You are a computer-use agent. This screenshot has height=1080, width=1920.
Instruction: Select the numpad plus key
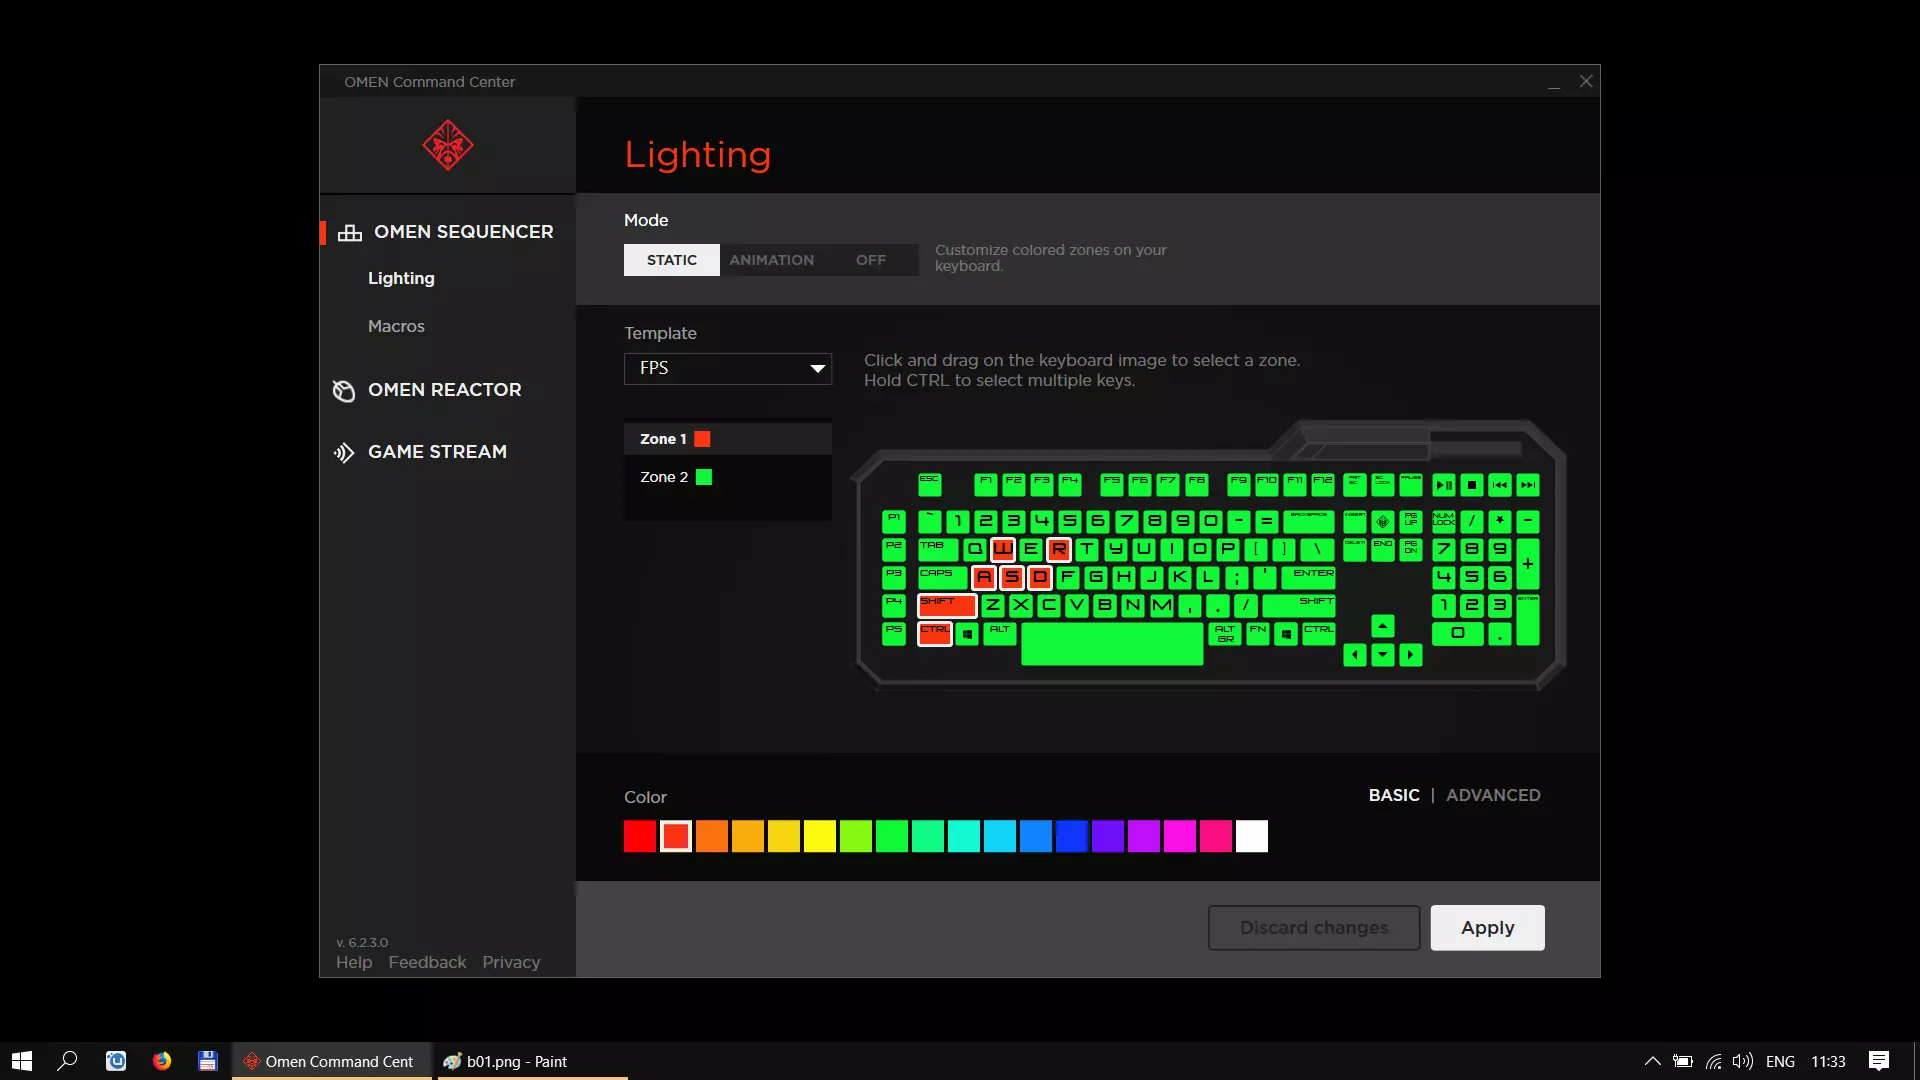coord(1528,563)
